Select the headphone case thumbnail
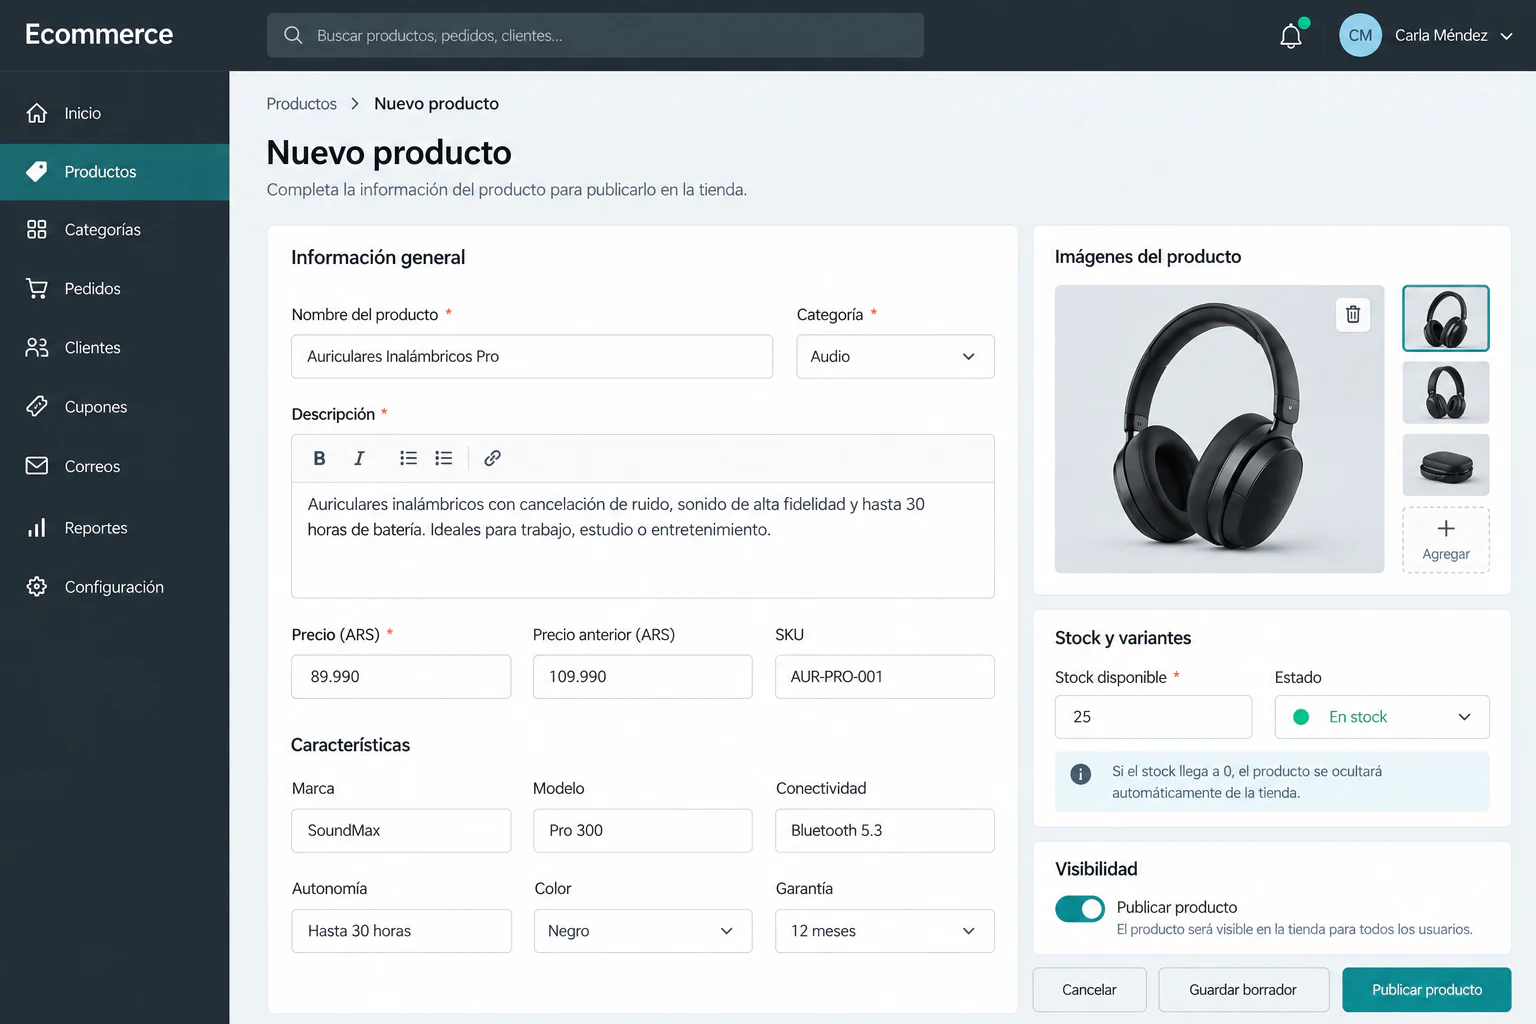Viewport: 1536px width, 1024px height. click(x=1446, y=465)
